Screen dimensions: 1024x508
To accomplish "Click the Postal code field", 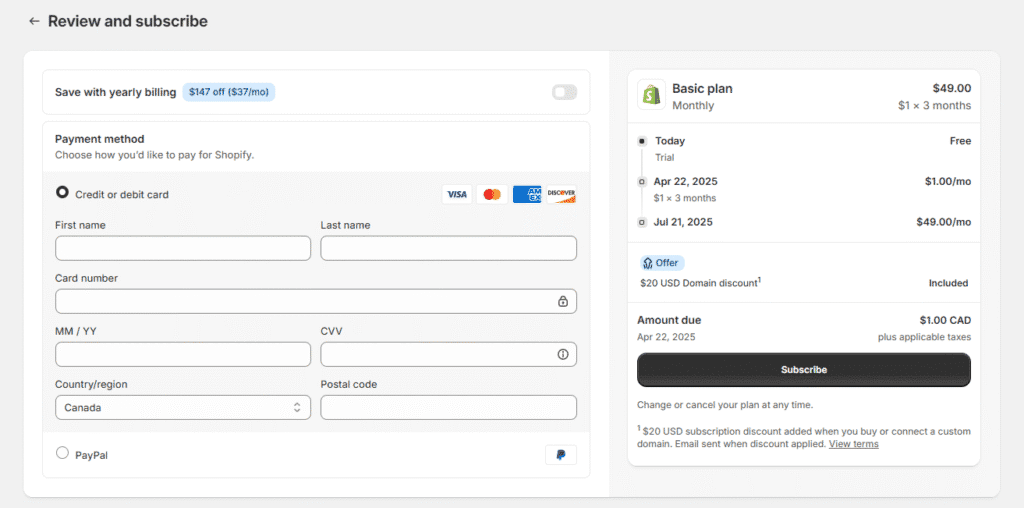I will (x=449, y=407).
